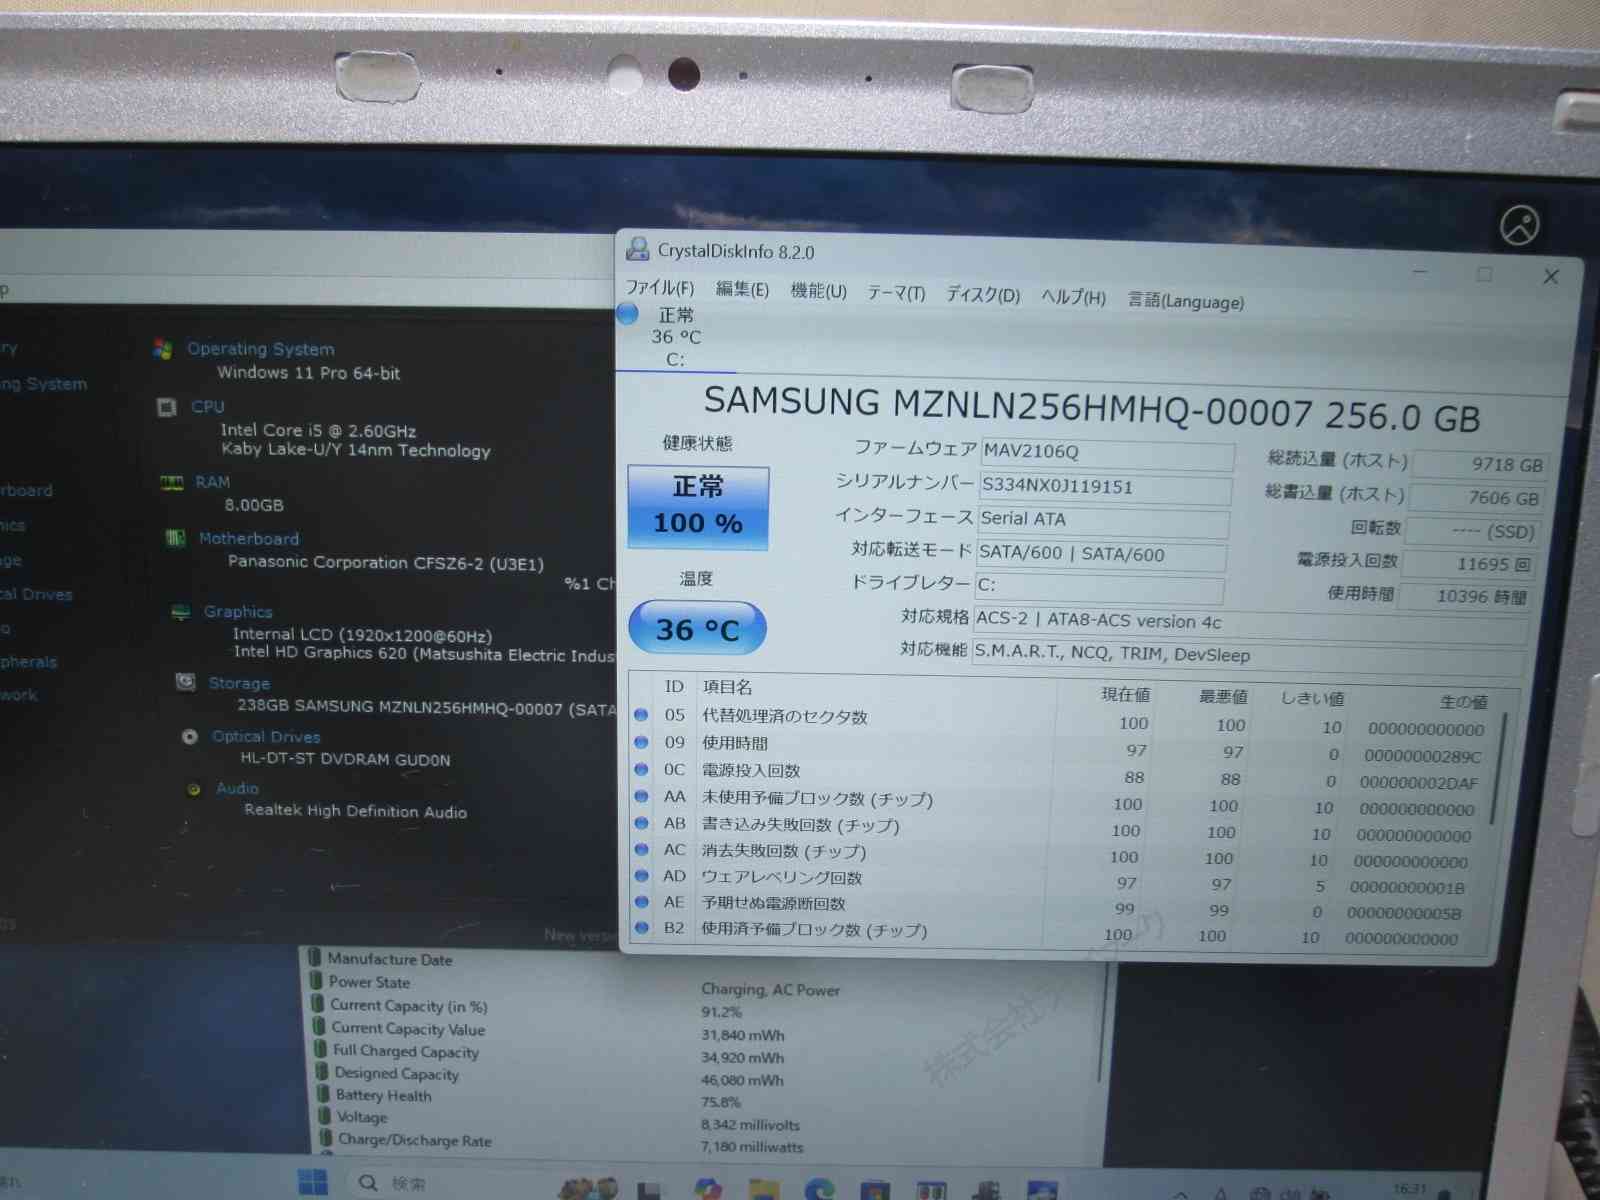Click the 正常 100 % health status button
The height and width of the screenshot is (1200, 1600).
698,507
